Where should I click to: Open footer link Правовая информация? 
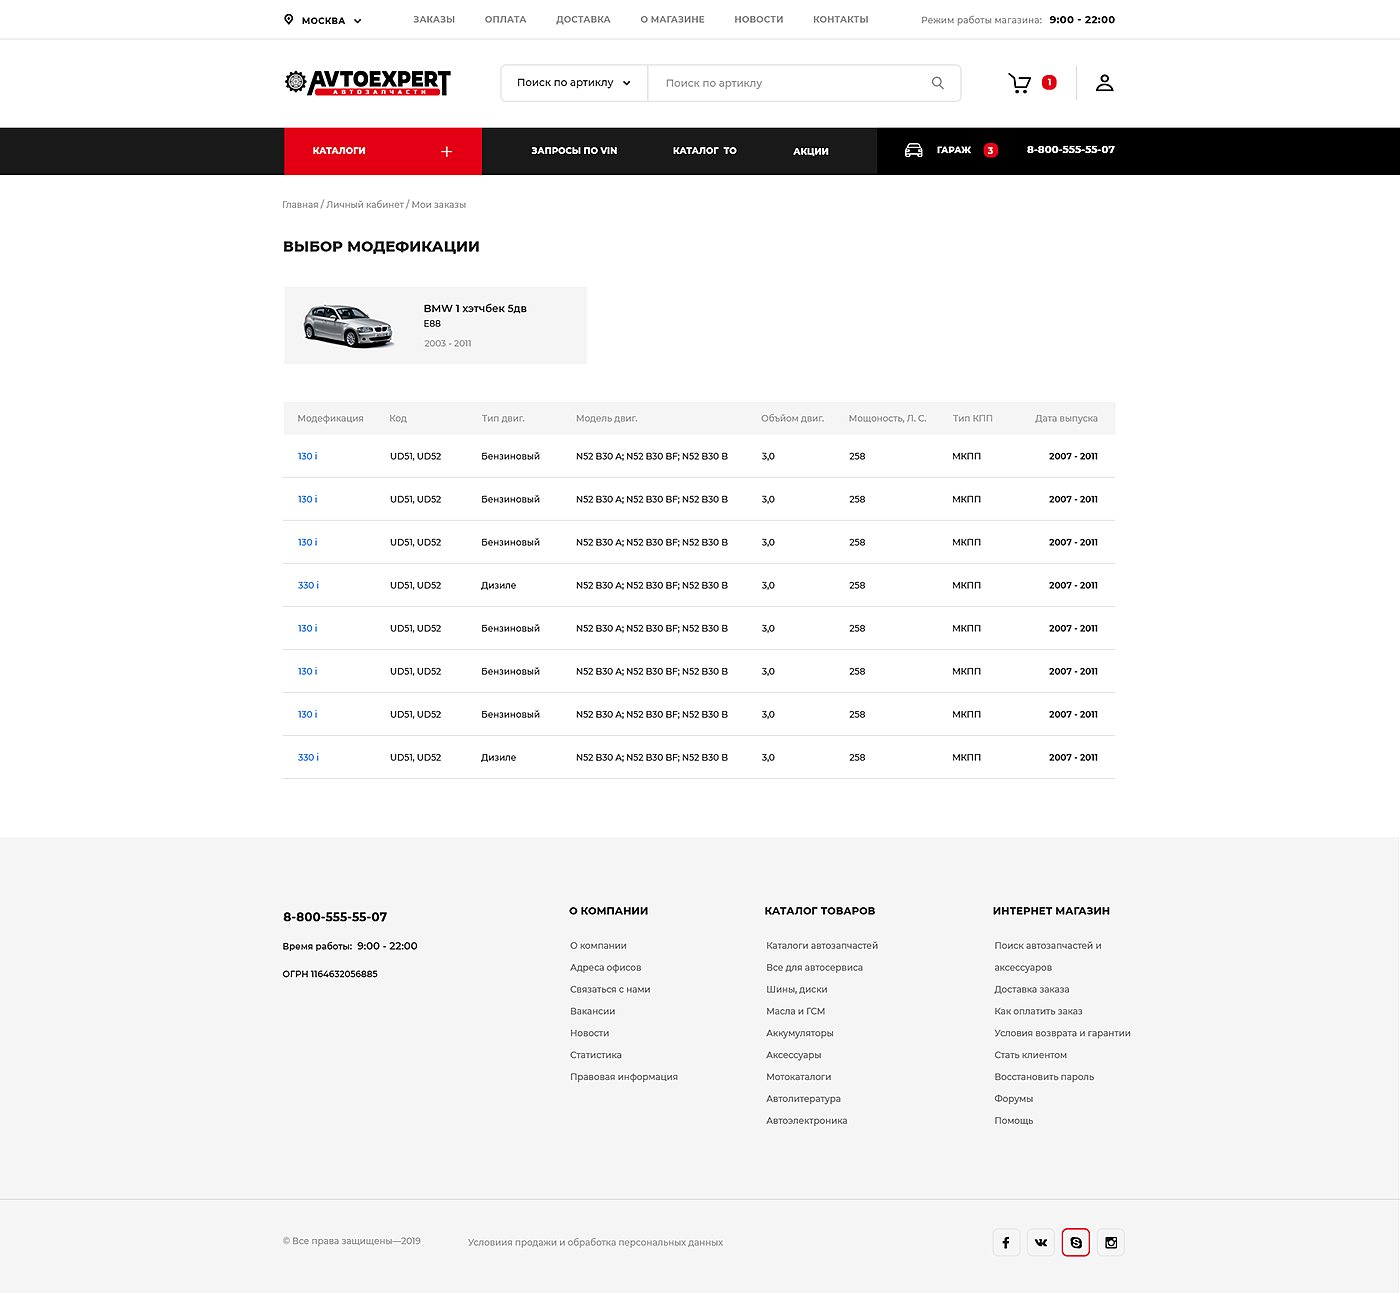(x=624, y=1077)
